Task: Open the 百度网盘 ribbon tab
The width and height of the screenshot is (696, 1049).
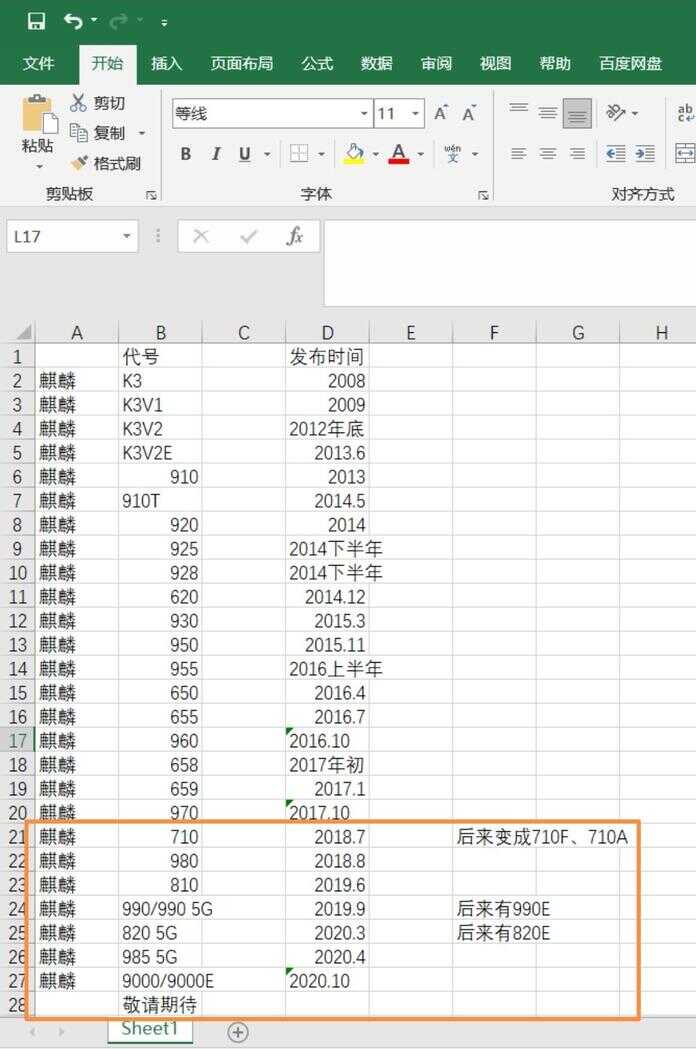Action: [x=630, y=64]
